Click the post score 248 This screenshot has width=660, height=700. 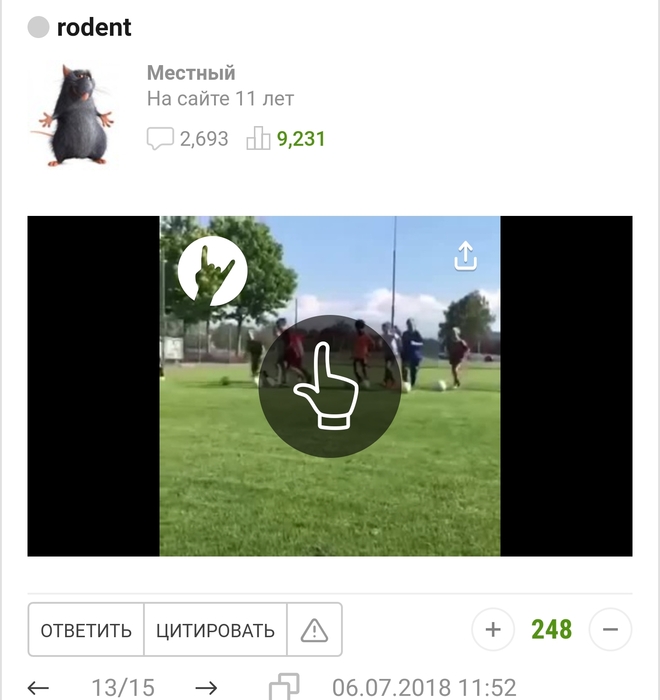coord(551,629)
